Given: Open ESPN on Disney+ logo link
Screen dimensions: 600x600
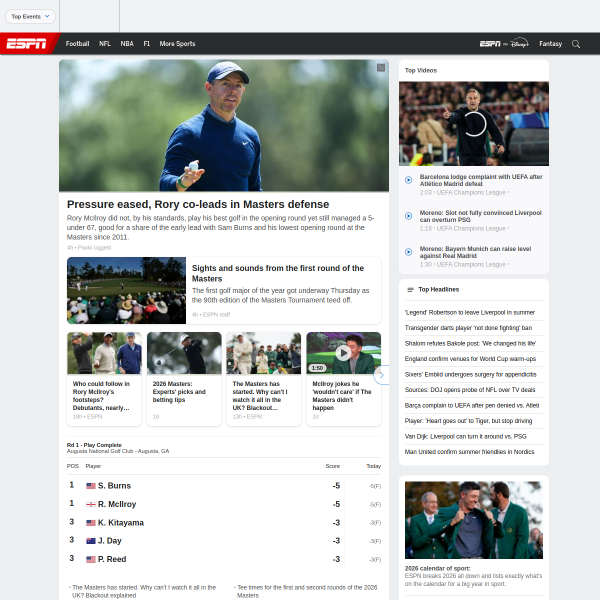Looking at the screenshot, I should pos(504,44).
